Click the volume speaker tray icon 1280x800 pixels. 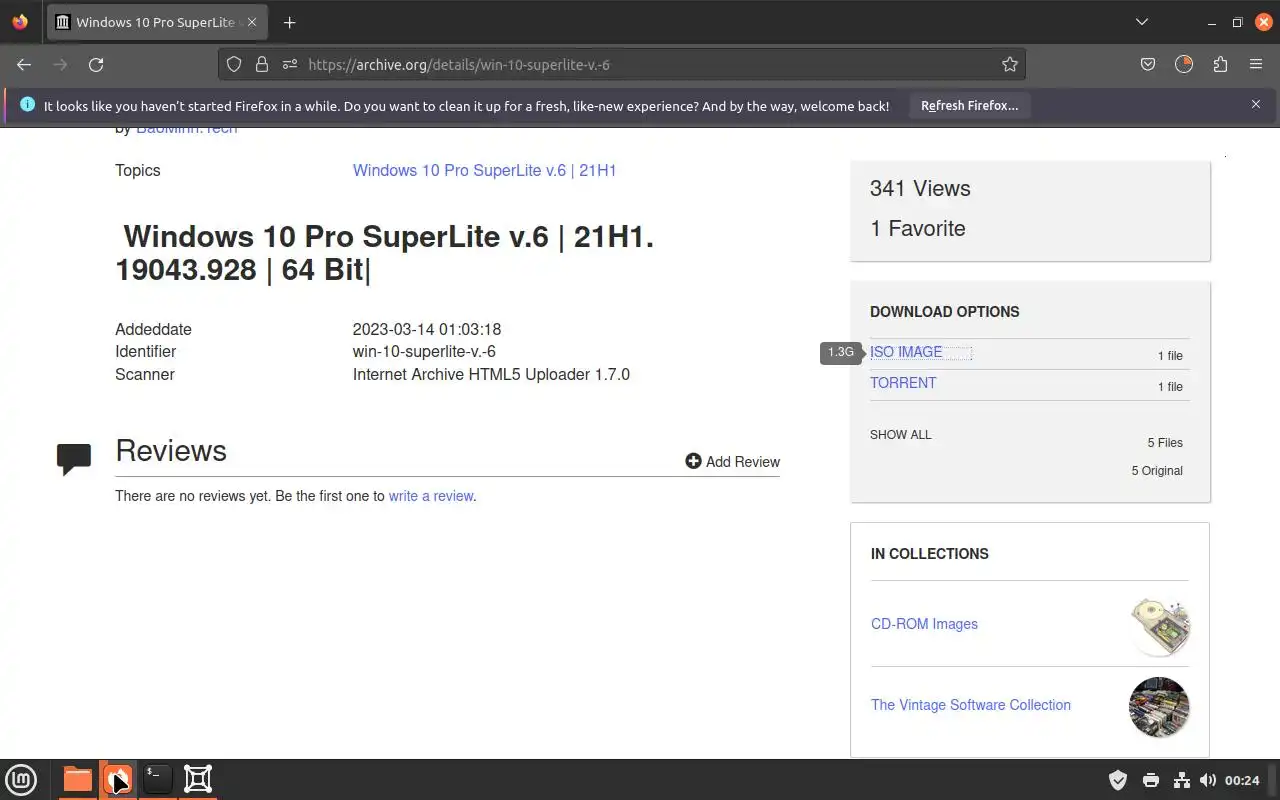pyautogui.click(x=1207, y=780)
